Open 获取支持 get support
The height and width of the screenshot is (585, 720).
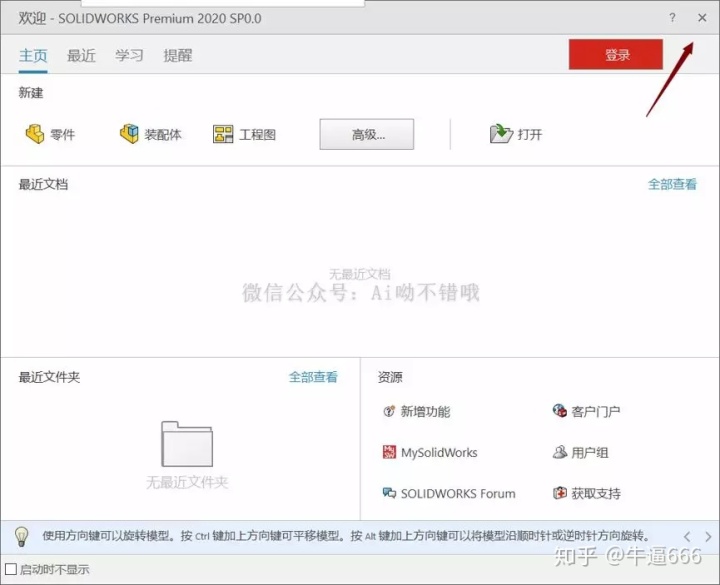[x=586, y=494]
